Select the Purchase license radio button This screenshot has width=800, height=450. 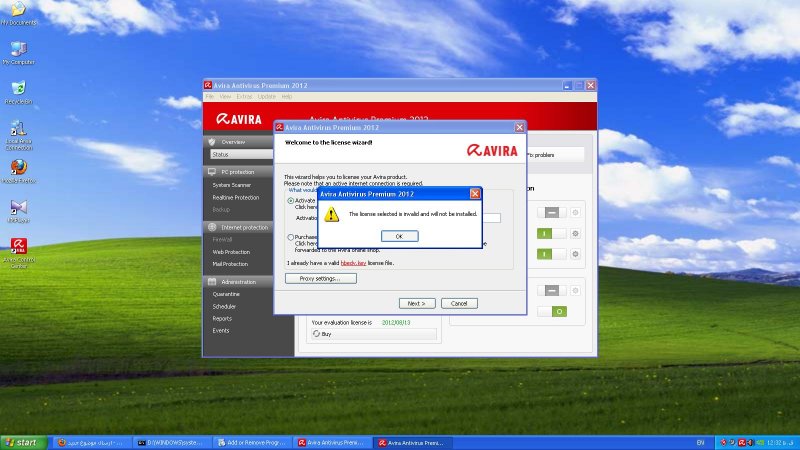290,237
